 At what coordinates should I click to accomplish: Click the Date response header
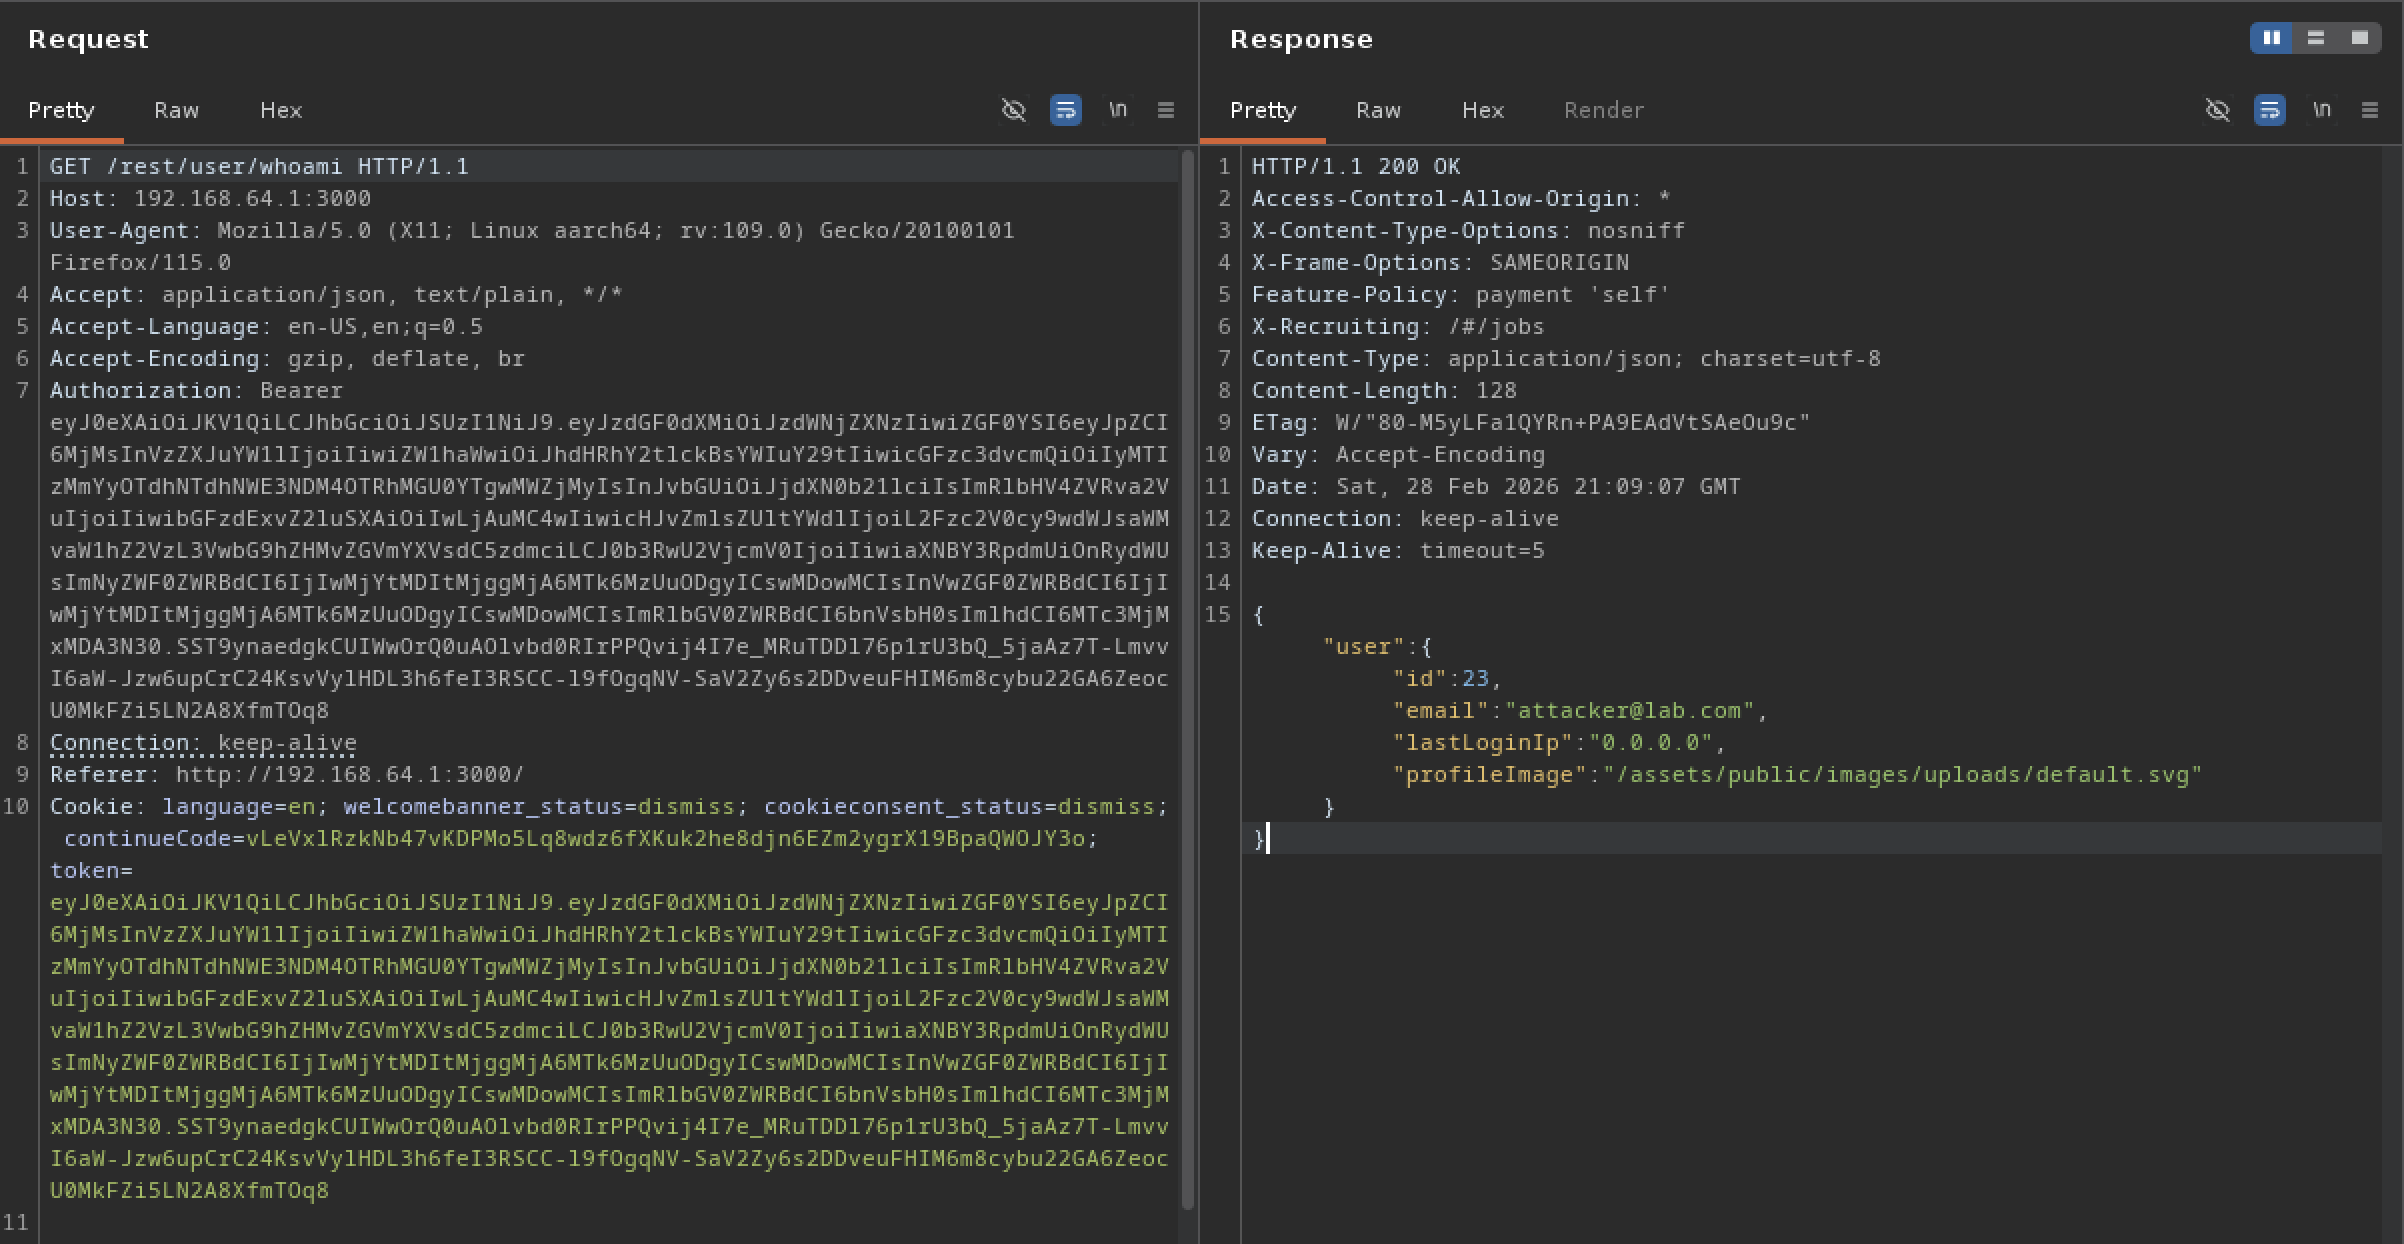coord(1496,486)
